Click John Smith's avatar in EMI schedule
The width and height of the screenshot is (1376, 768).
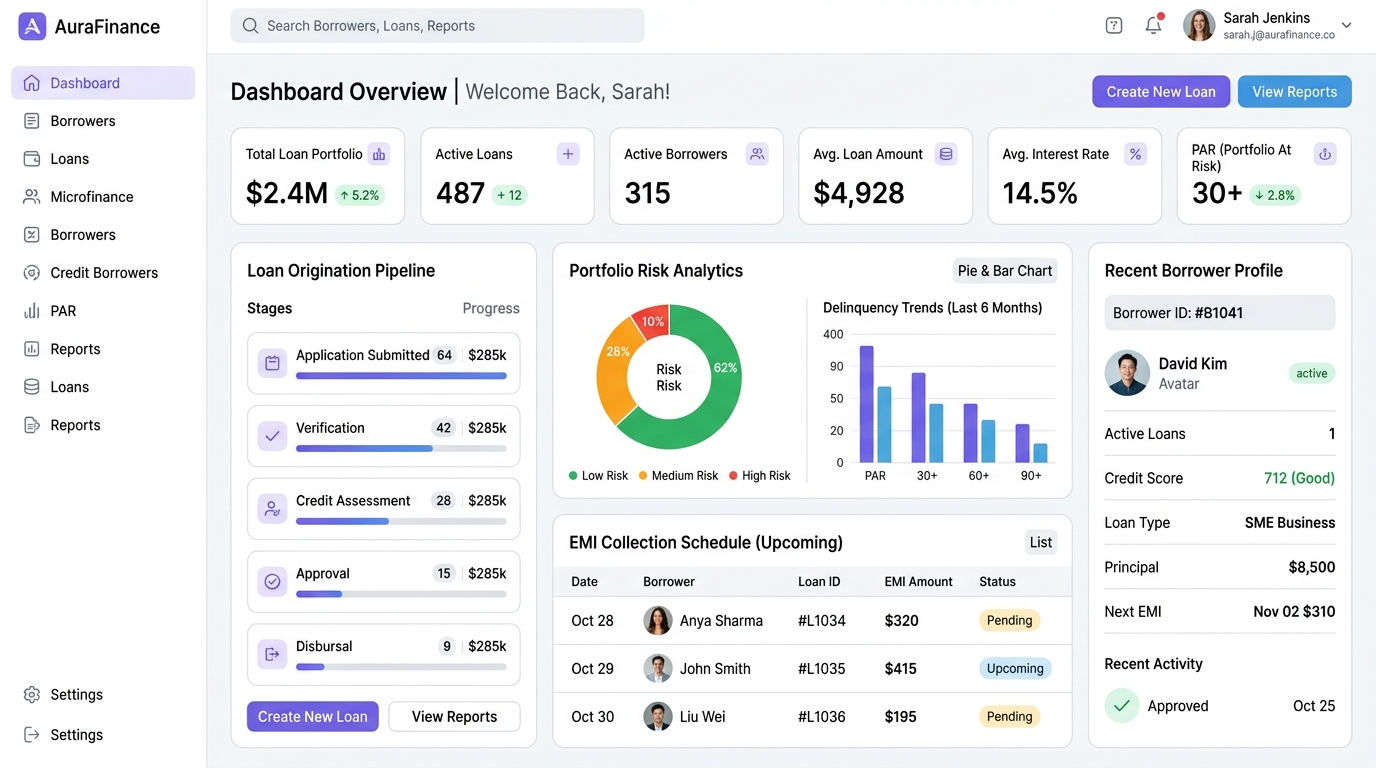[658, 668]
